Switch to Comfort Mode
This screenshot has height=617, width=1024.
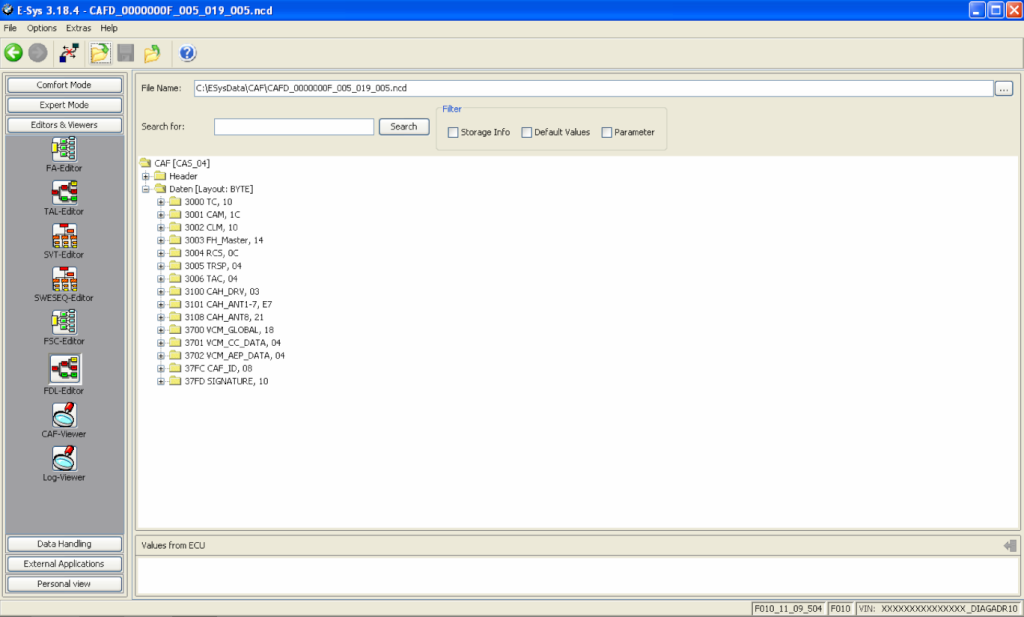click(64, 85)
